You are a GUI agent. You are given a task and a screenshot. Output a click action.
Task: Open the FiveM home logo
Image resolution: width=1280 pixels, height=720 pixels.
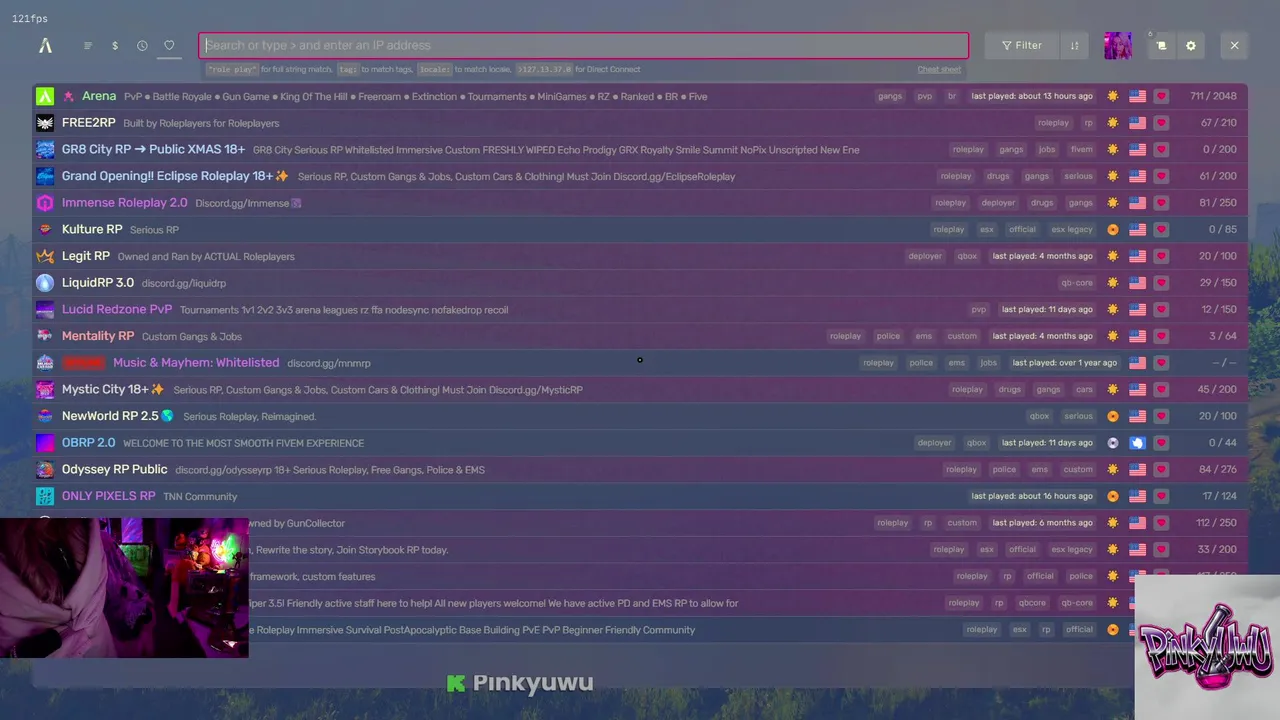45,45
